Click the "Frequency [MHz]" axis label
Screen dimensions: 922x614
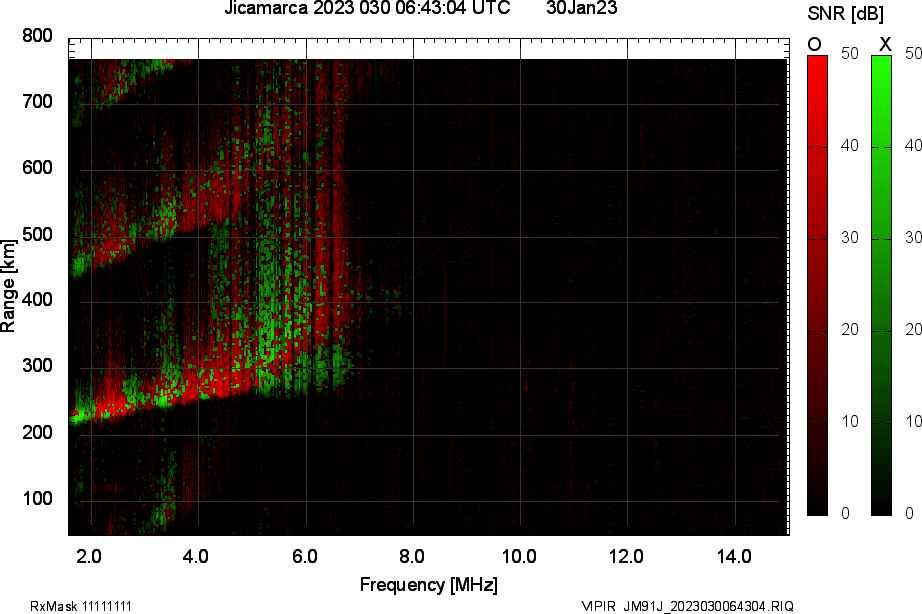(x=428, y=584)
